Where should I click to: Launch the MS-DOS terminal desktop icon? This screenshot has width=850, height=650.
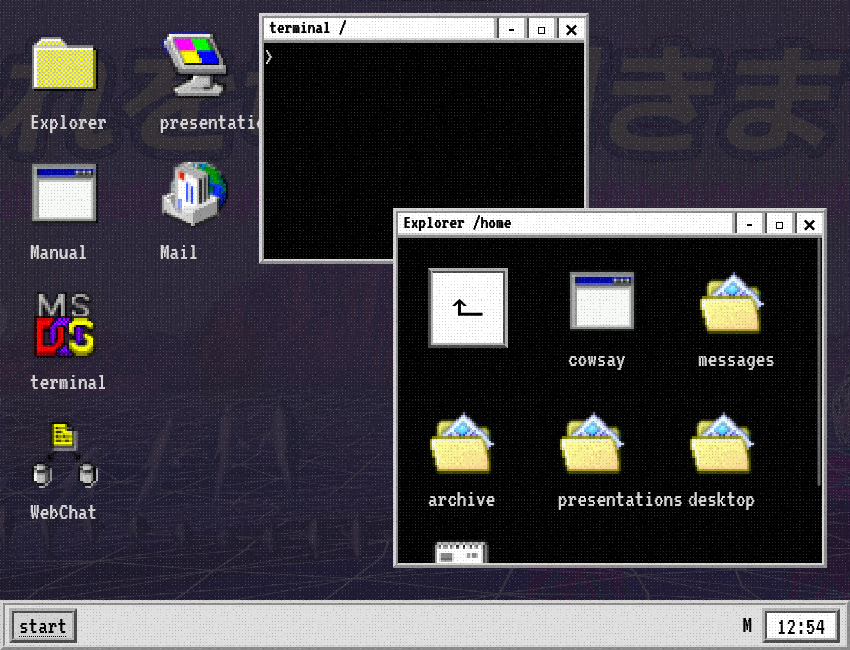coord(66,324)
